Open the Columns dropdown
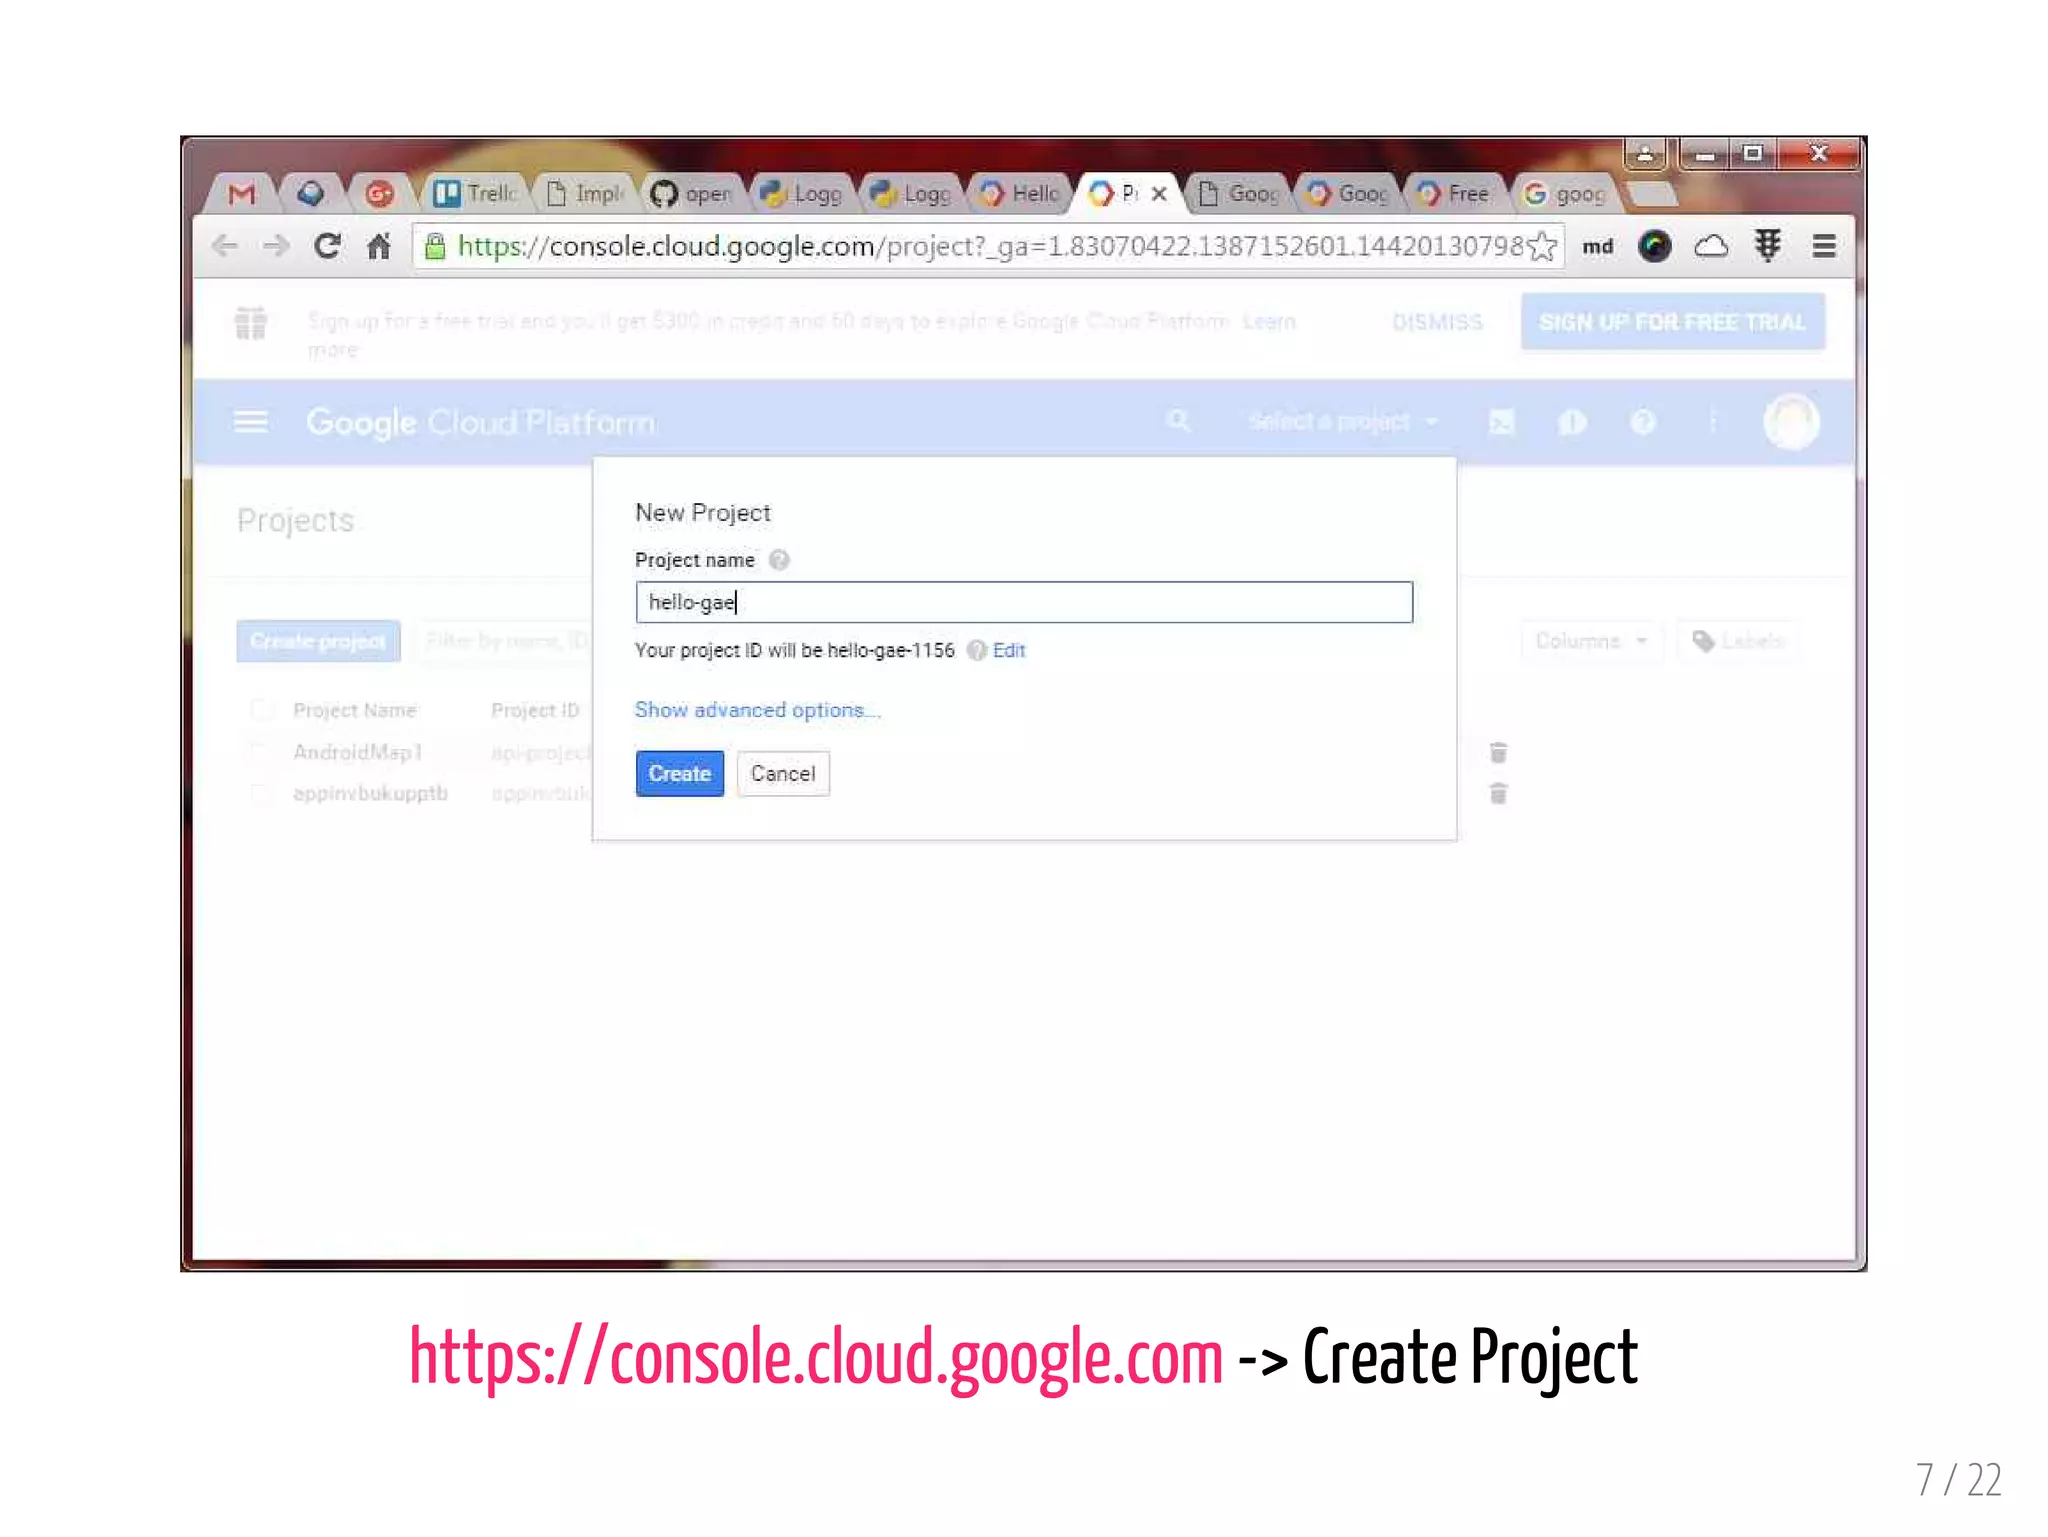This screenshot has height=1537, width=2048. (1591, 641)
